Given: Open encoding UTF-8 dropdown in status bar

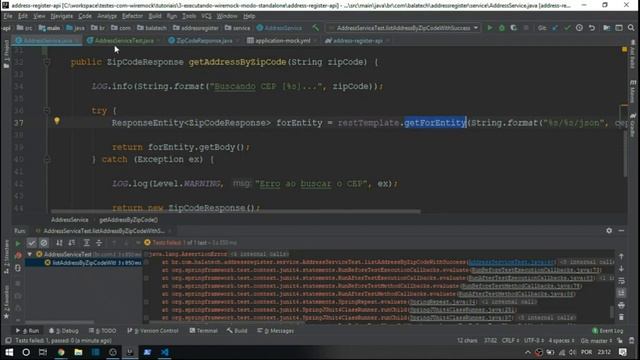Looking at the screenshot, I should pos(534,340).
